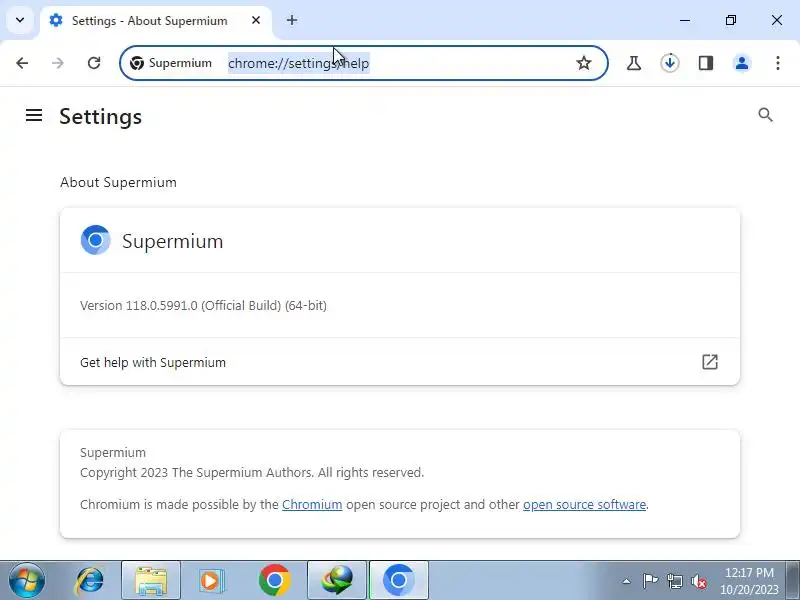800x600 pixels.
Task: Click the external link icon beside help
Action: click(710, 362)
